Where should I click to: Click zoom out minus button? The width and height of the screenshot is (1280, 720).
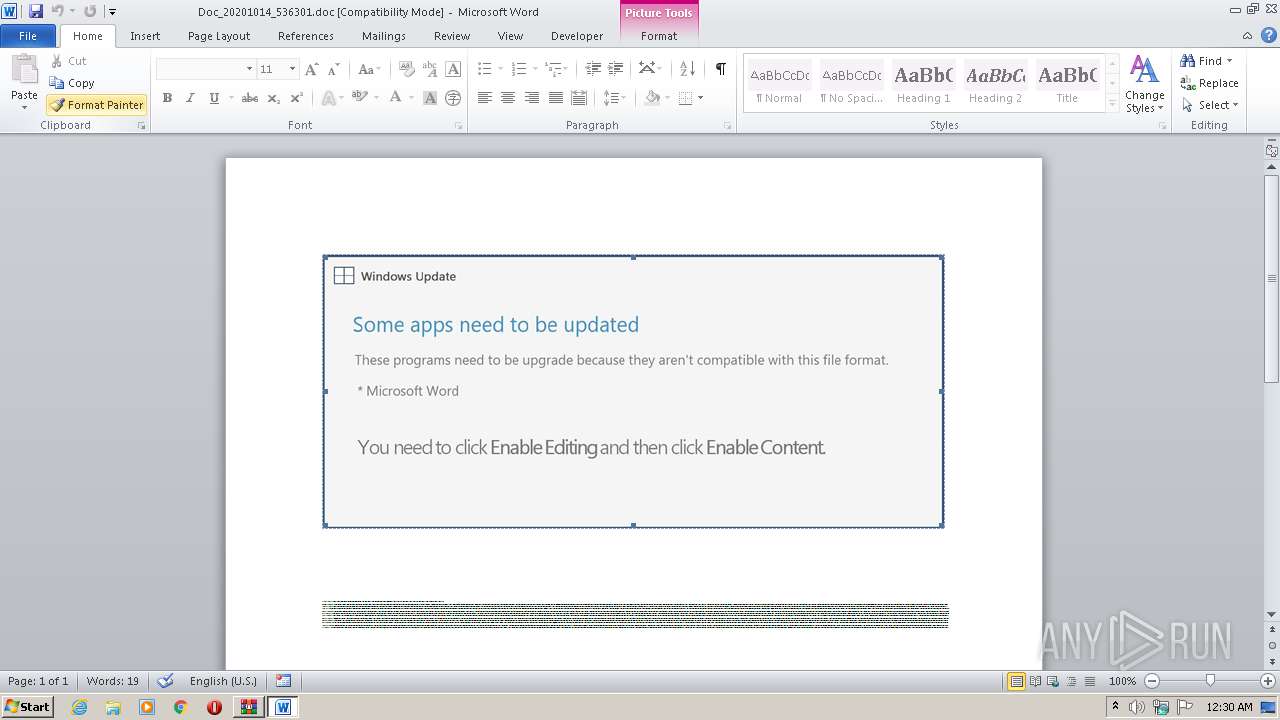1152,681
